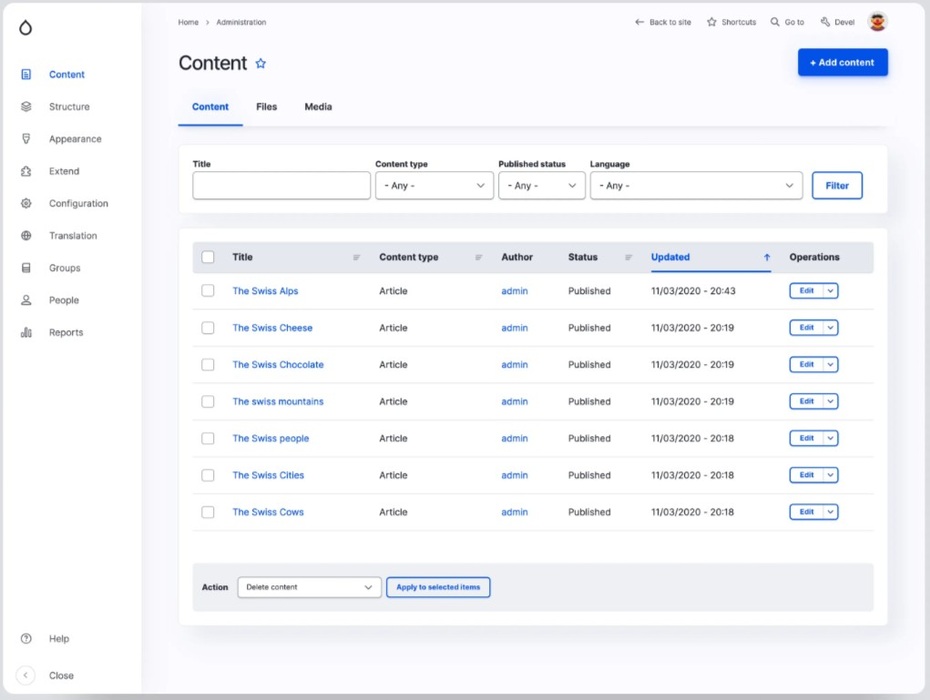930x700 pixels.
Task: Expand the Action dropdown showing Delete content
Action: (x=309, y=587)
